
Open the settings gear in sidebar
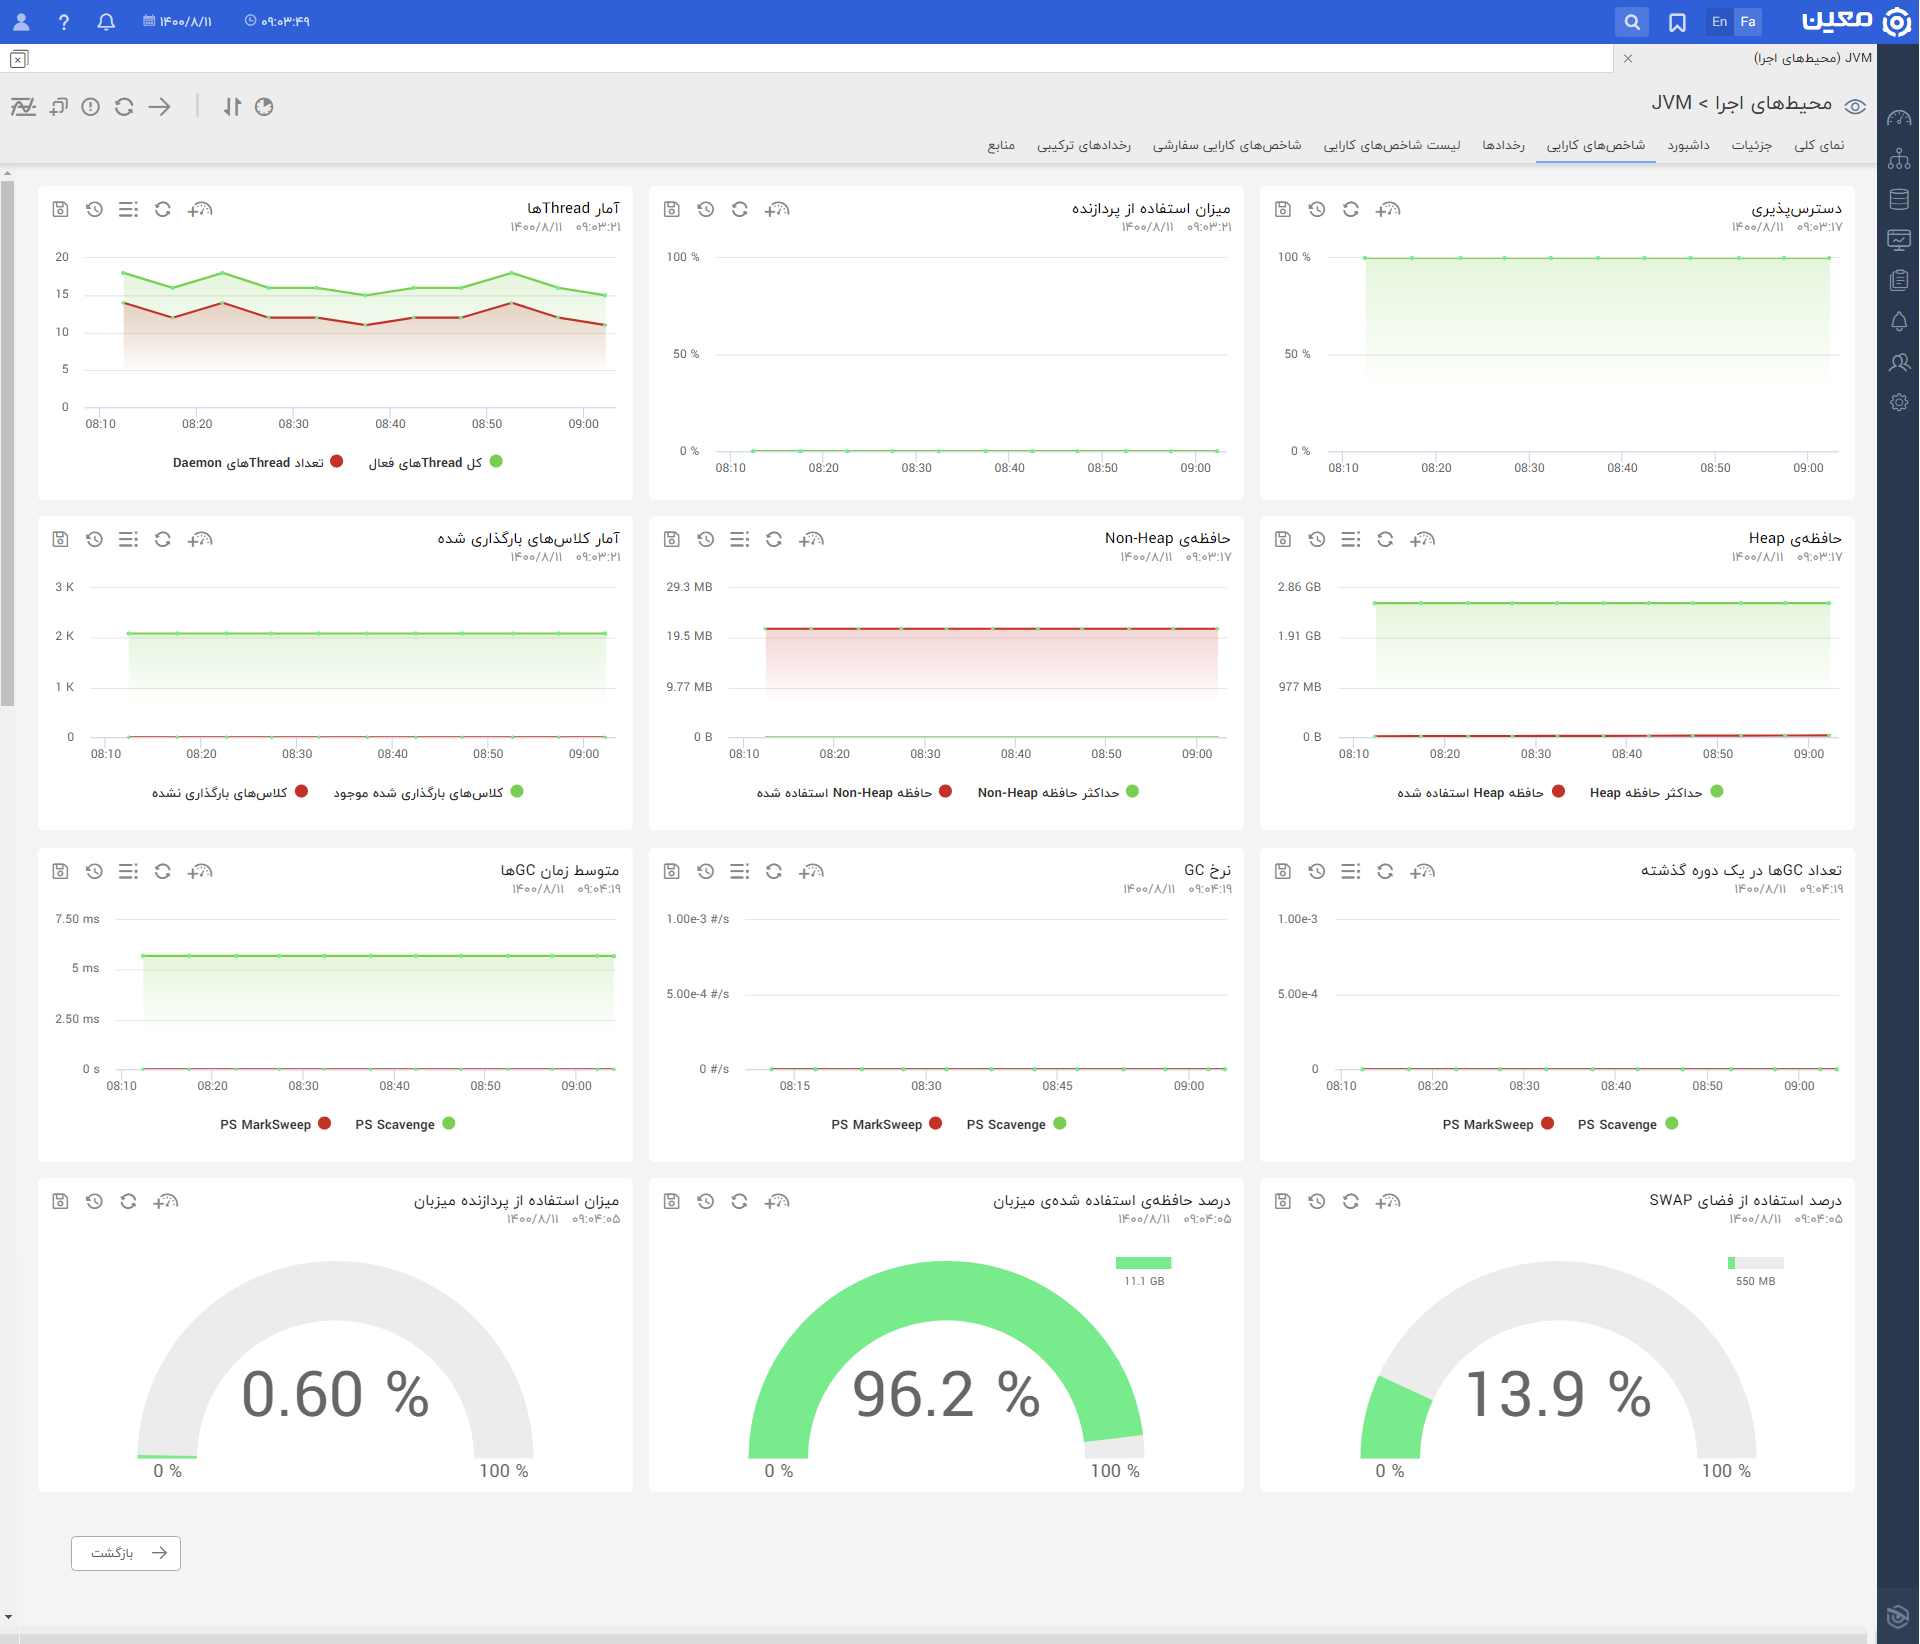point(1899,402)
